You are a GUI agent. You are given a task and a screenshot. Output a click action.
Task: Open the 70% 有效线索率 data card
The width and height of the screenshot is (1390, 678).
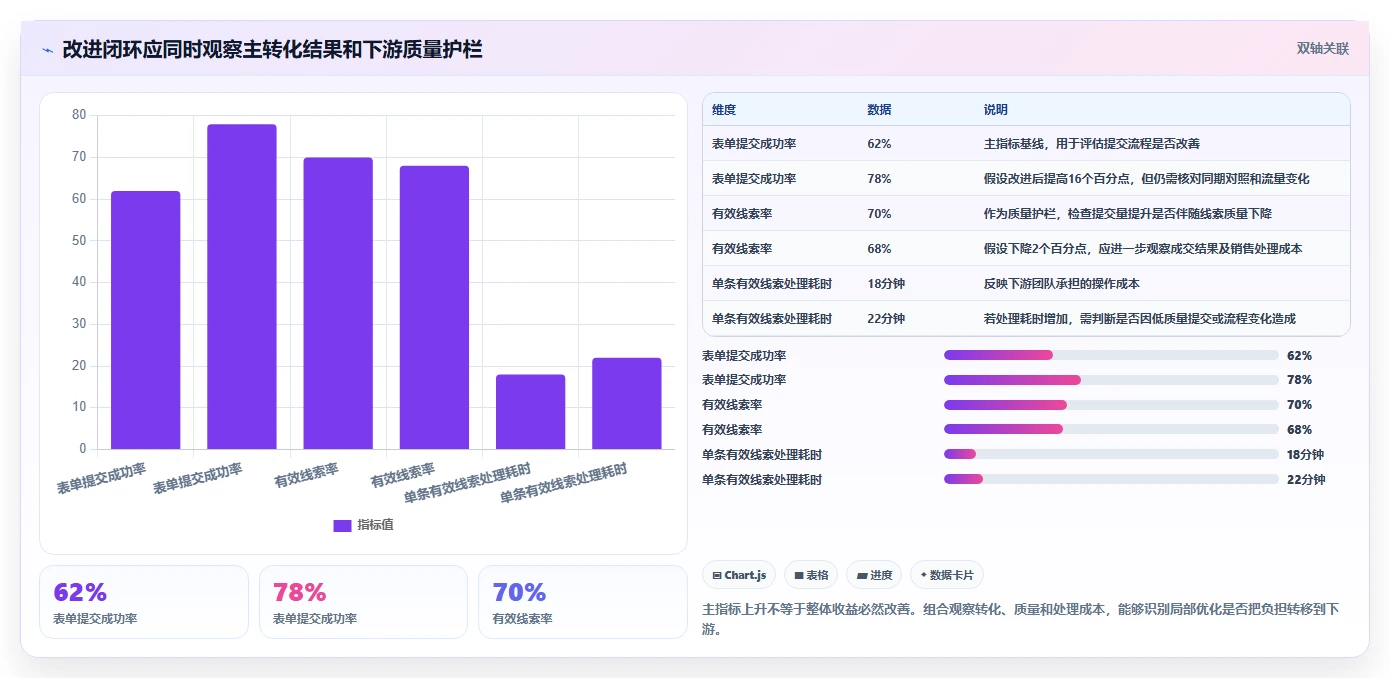pyautogui.click(x=583, y=602)
